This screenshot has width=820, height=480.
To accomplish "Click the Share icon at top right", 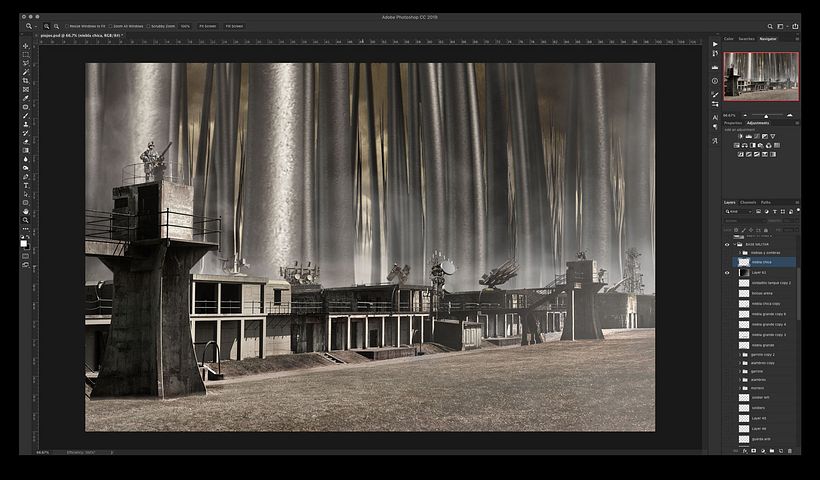I will click(x=795, y=26).
